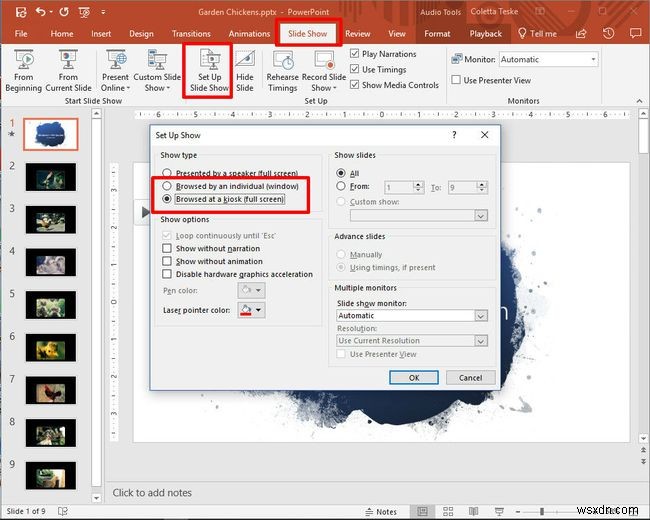Open the Transitions tab

coord(191,34)
